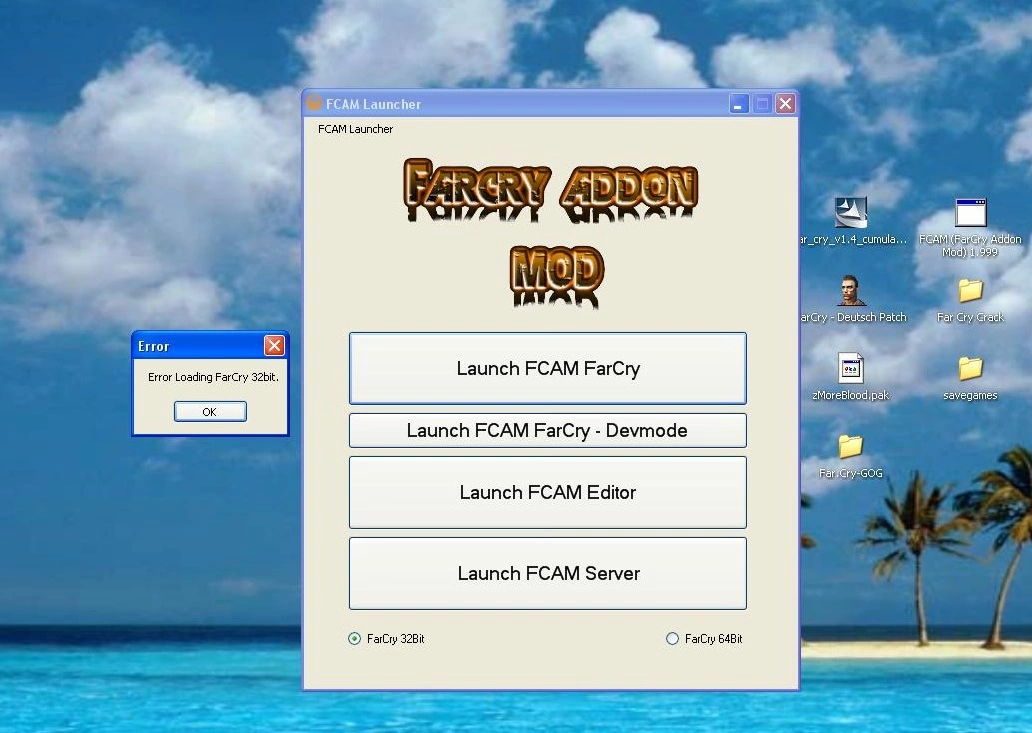
Task: Select the savegames folder icon
Action: (x=970, y=369)
